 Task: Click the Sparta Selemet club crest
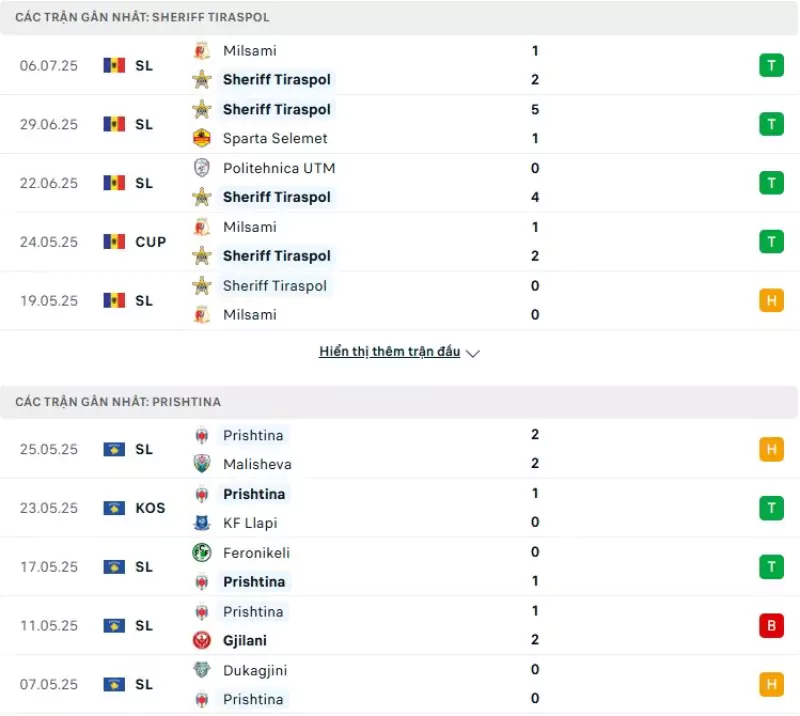tap(202, 138)
